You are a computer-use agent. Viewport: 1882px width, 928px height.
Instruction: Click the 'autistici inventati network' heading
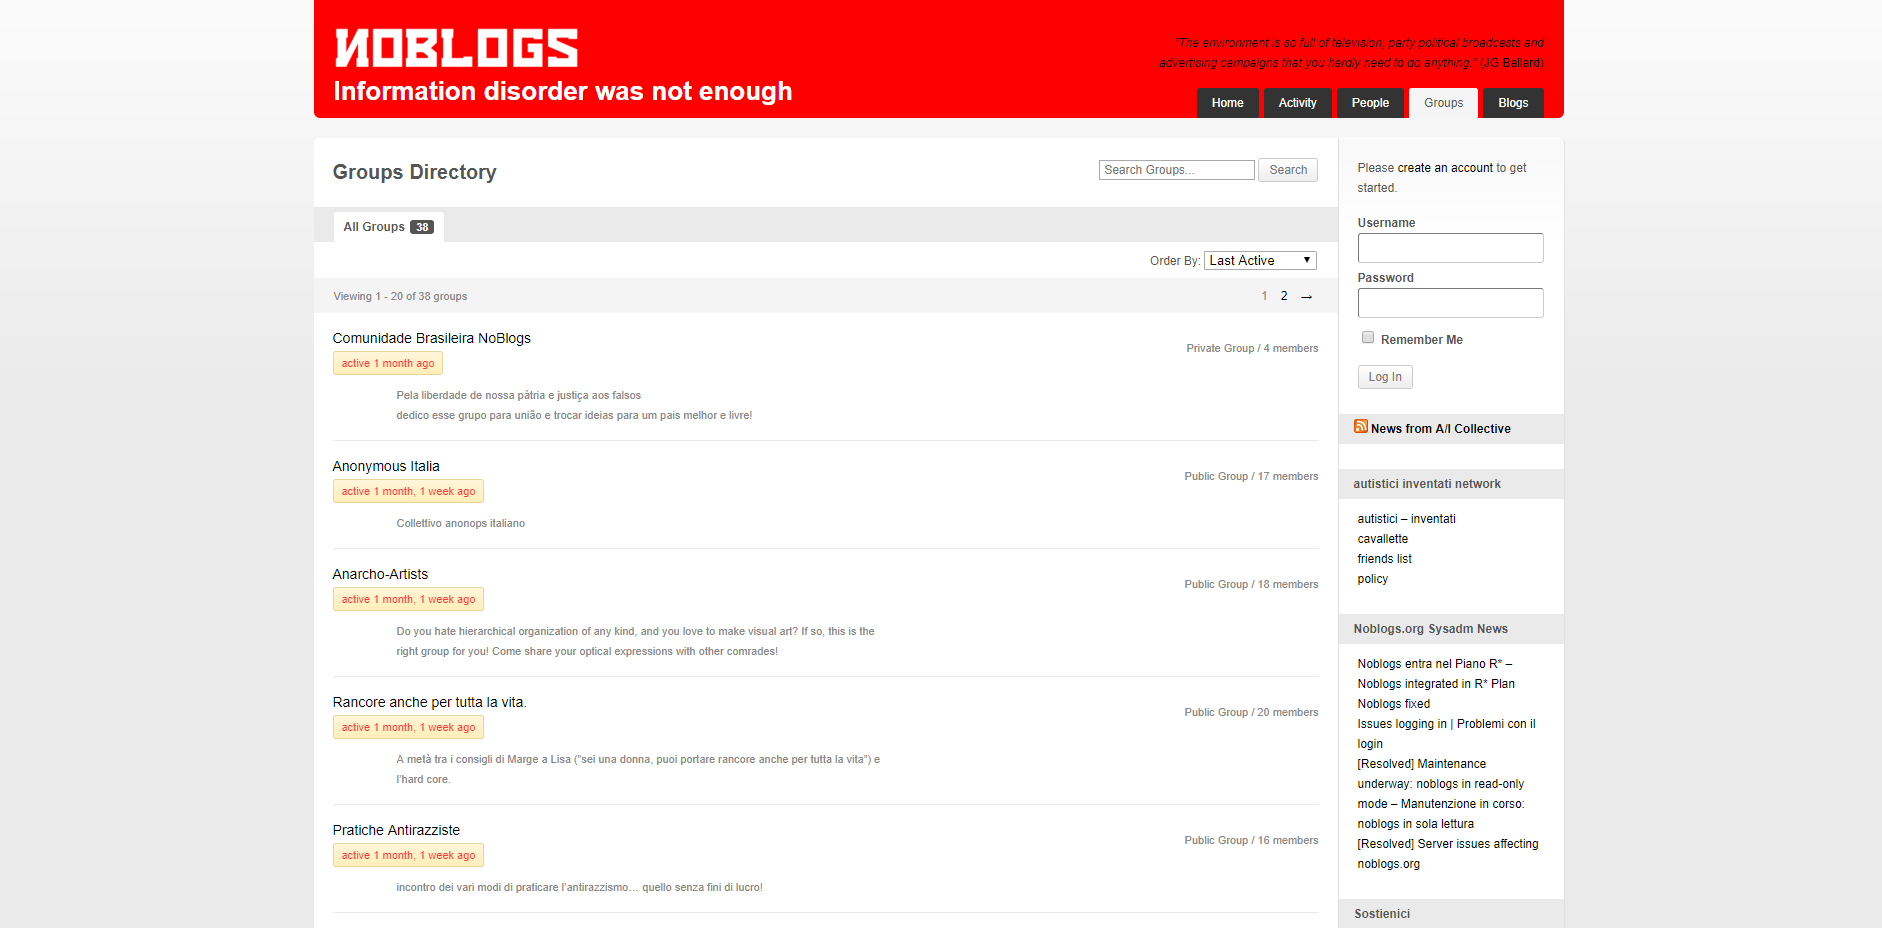pyautogui.click(x=1427, y=484)
